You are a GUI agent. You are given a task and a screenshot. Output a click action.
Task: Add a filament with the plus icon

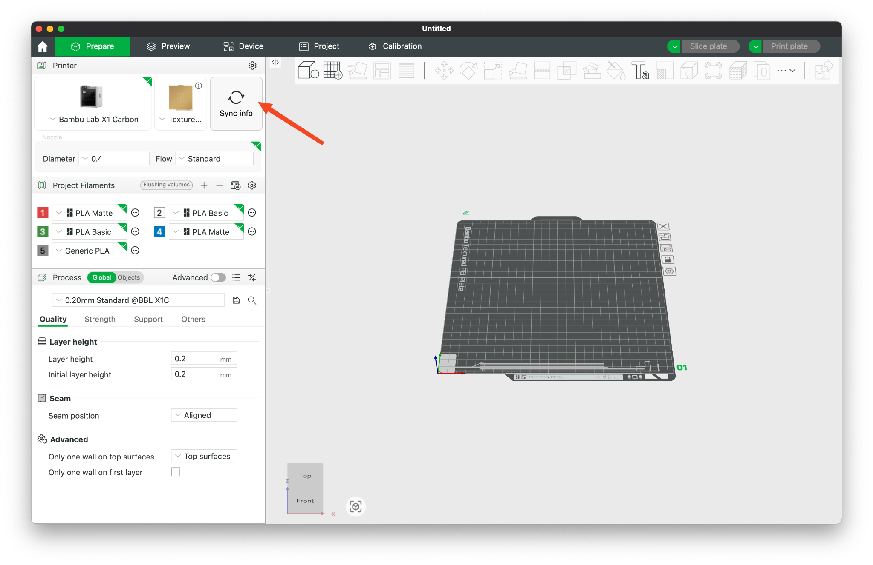coord(204,185)
